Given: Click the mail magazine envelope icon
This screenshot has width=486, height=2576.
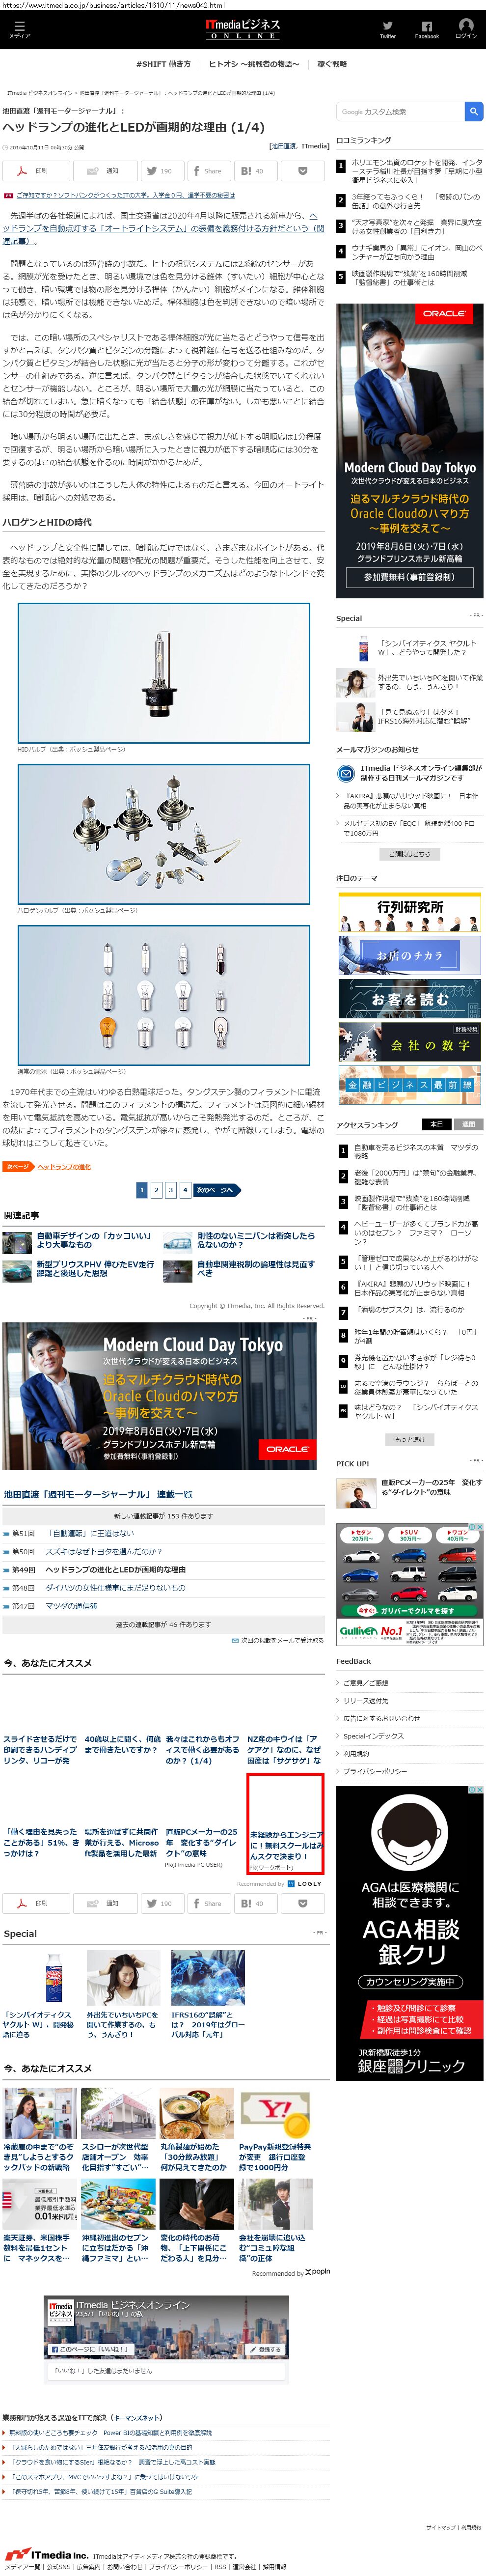Looking at the screenshot, I should click(345, 773).
